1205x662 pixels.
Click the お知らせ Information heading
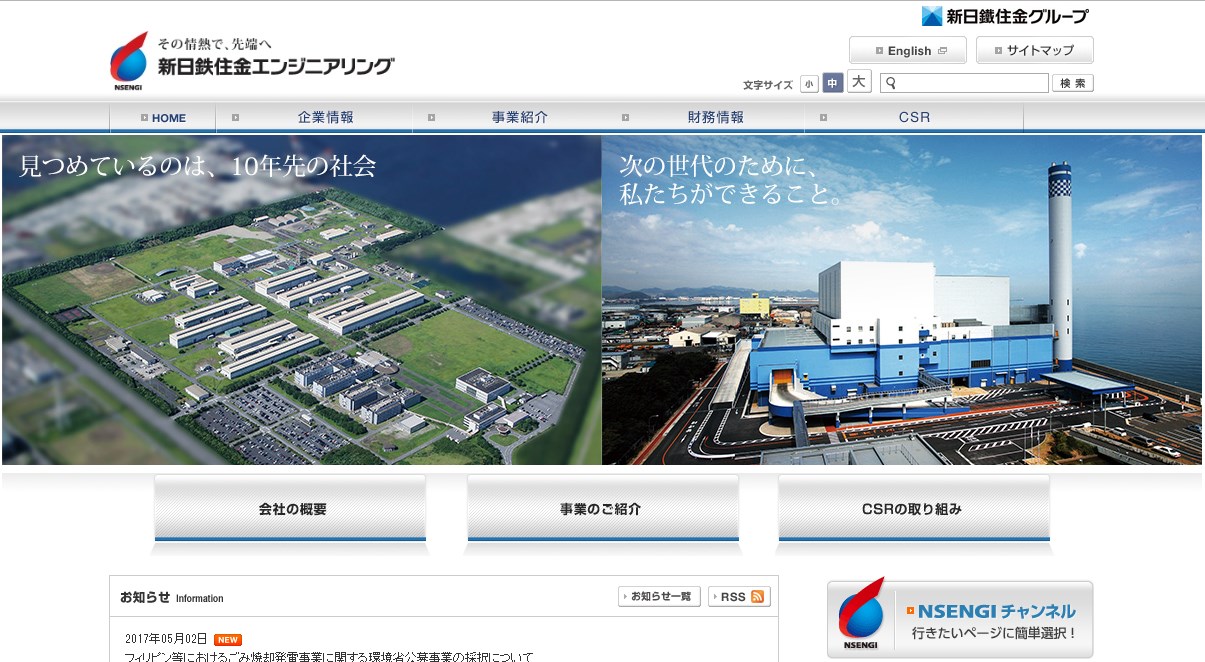(x=172, y=597)
